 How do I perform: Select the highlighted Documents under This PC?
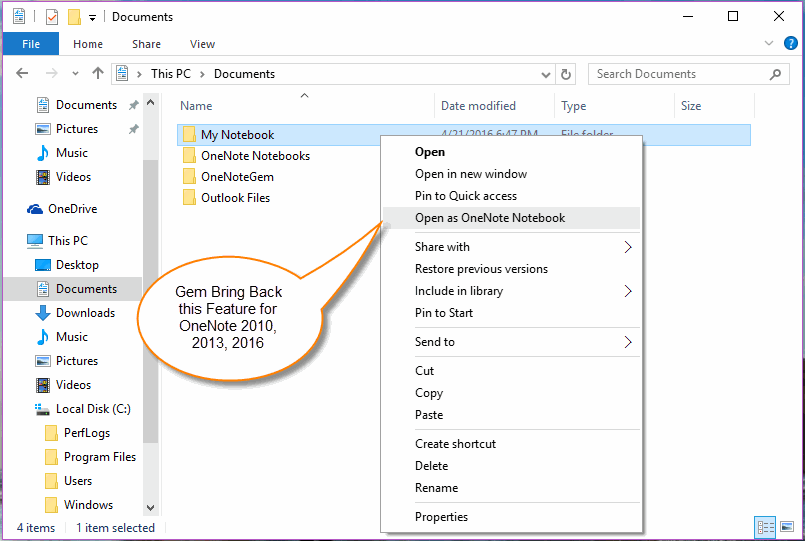coord(73,289)
